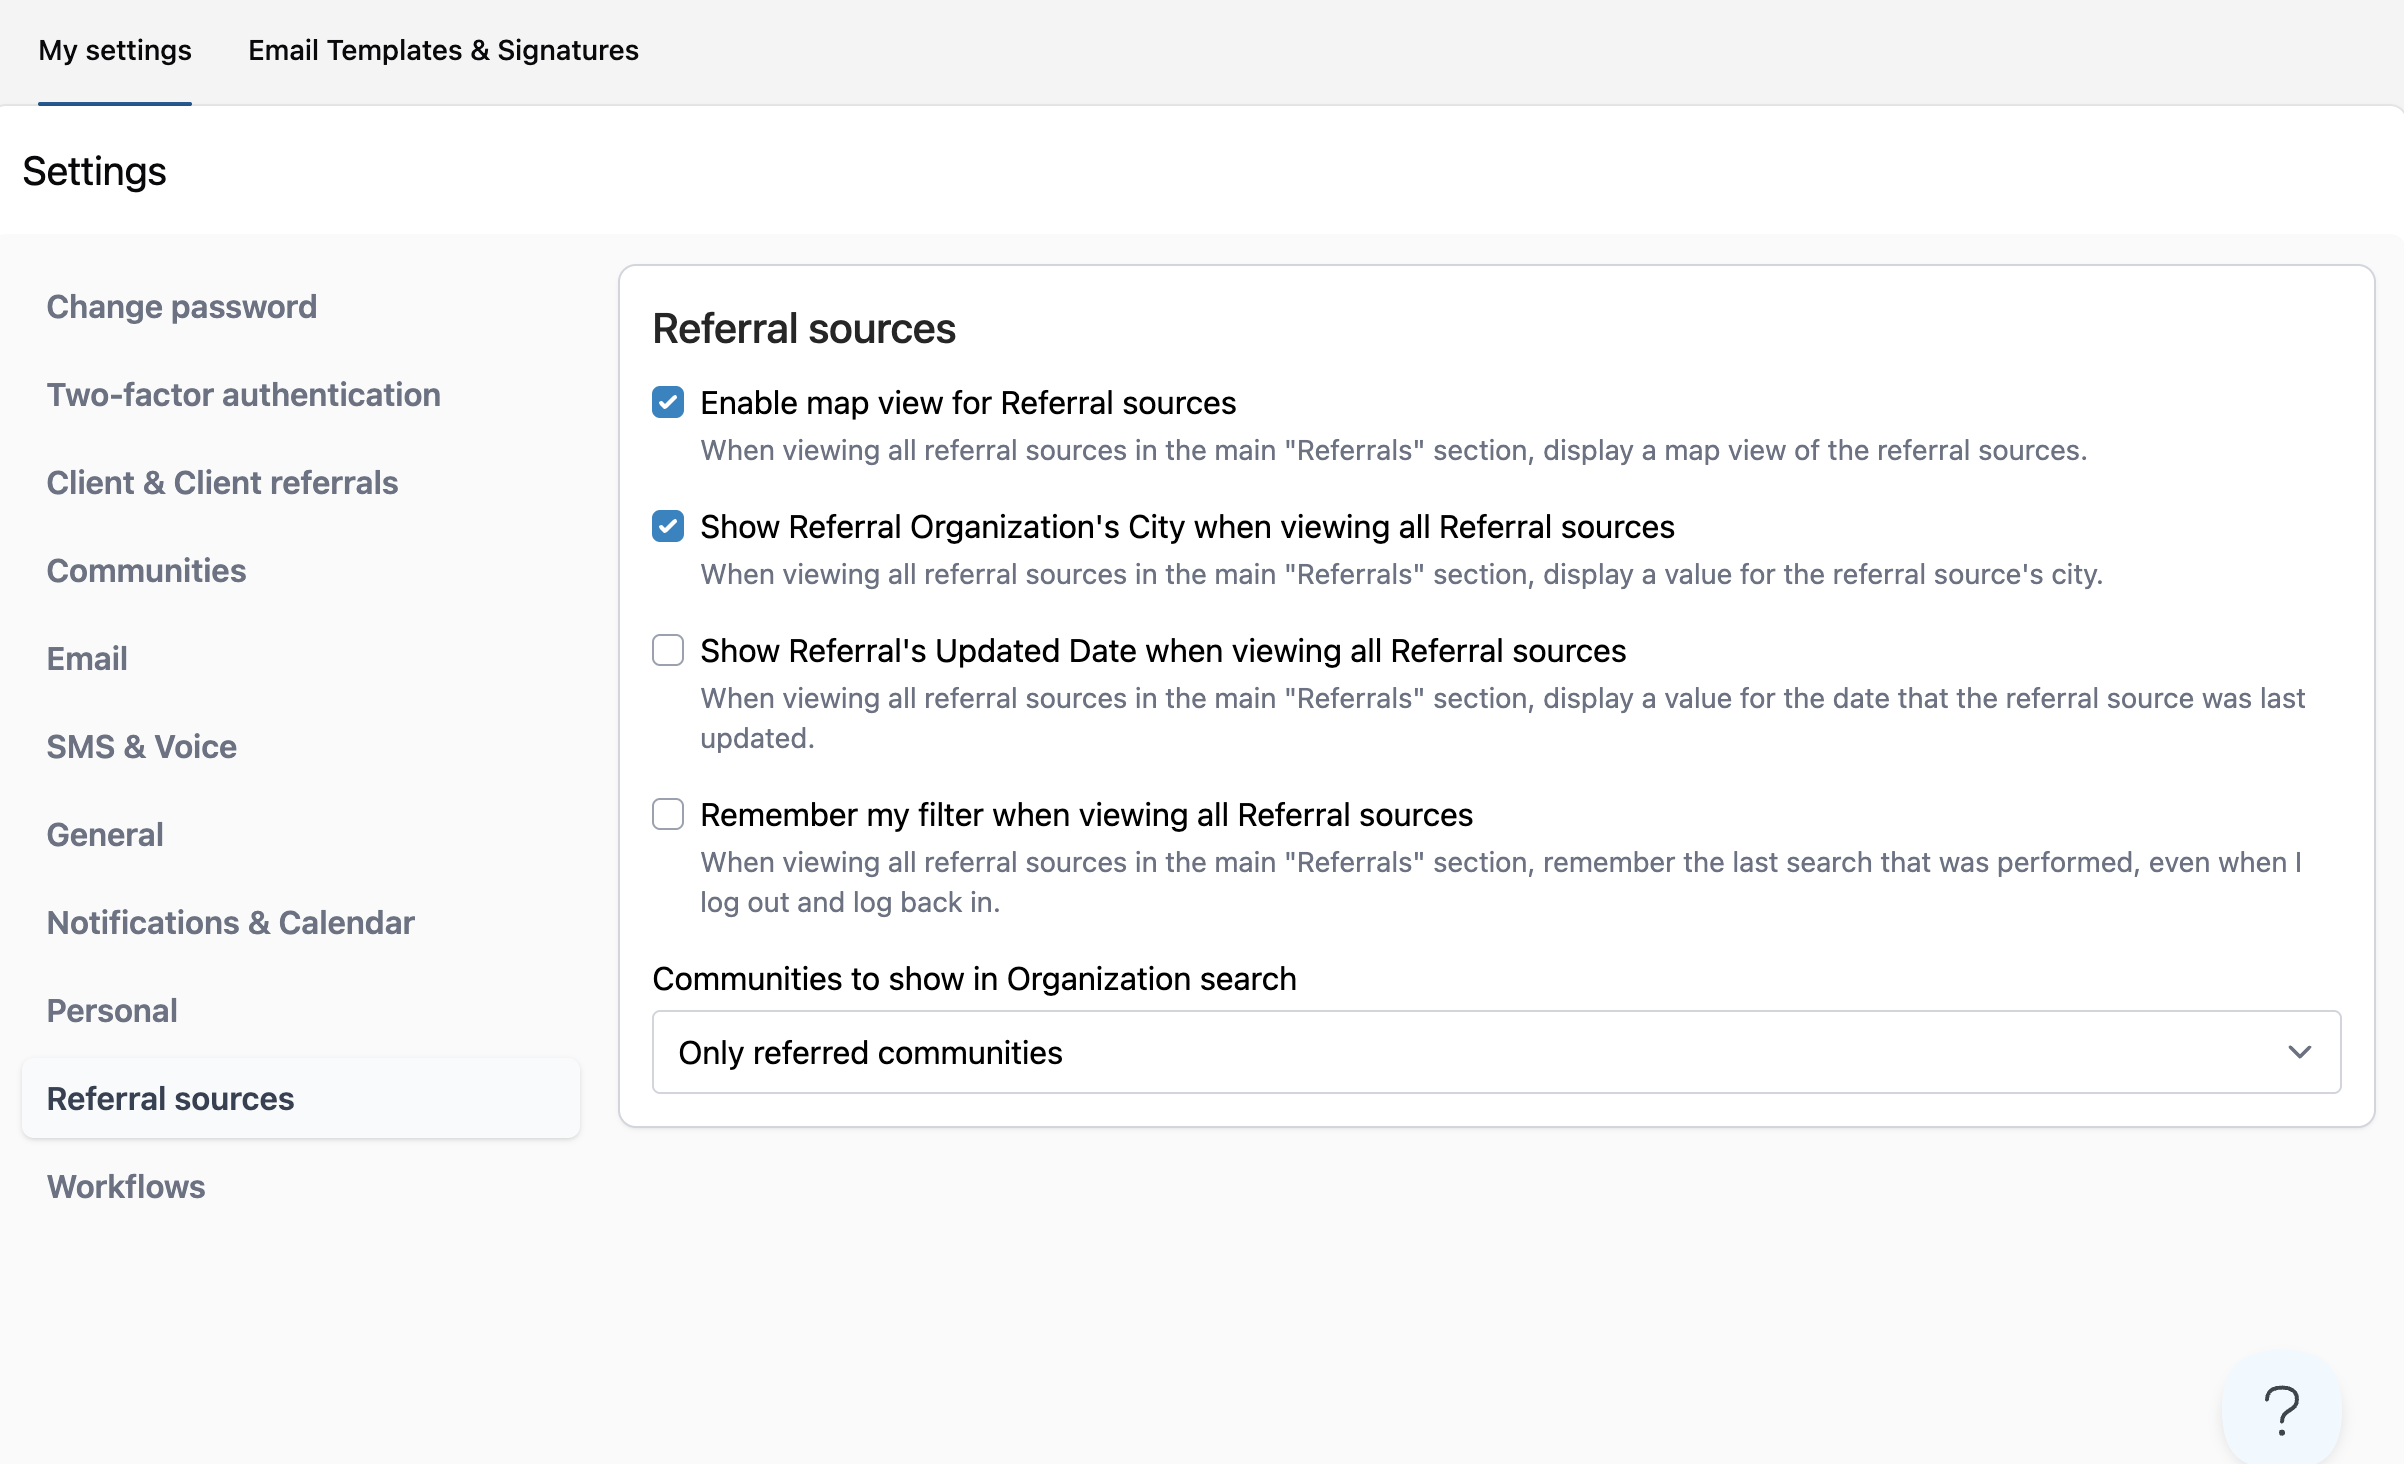Navigate to Client & Client referrals
Image resolution: width=2404 pixels, height=1464 pixels.
click(222, 483)
